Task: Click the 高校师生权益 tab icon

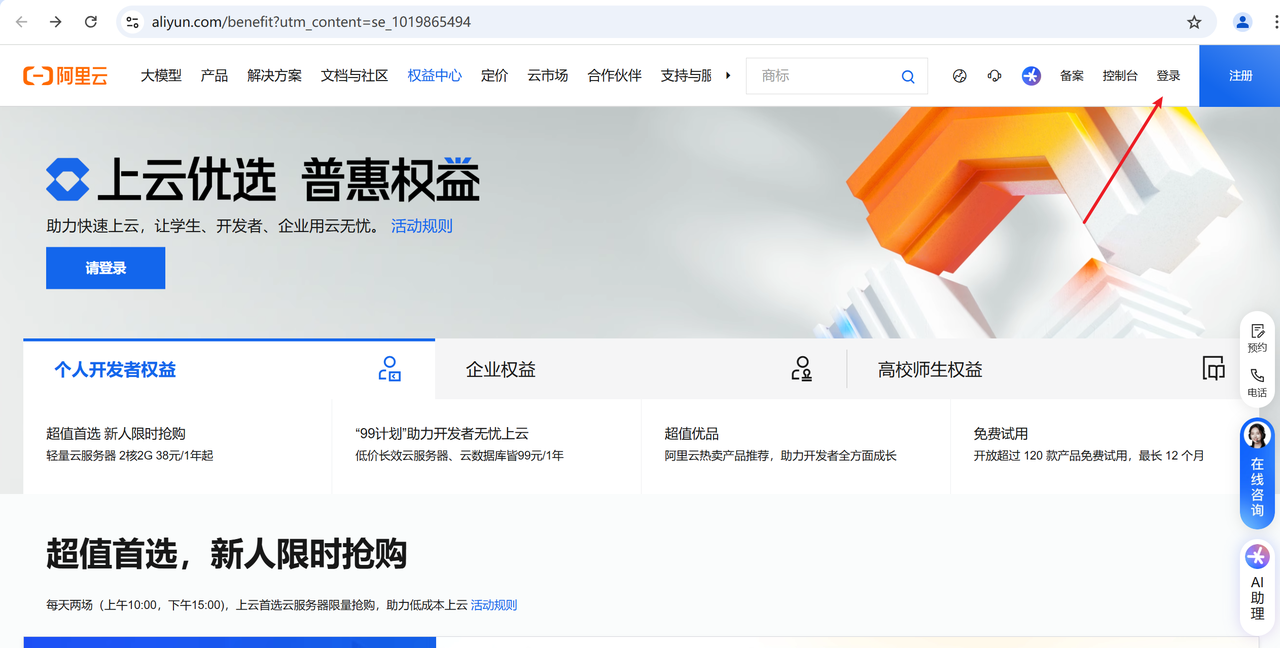Action: click(1213, 369)
